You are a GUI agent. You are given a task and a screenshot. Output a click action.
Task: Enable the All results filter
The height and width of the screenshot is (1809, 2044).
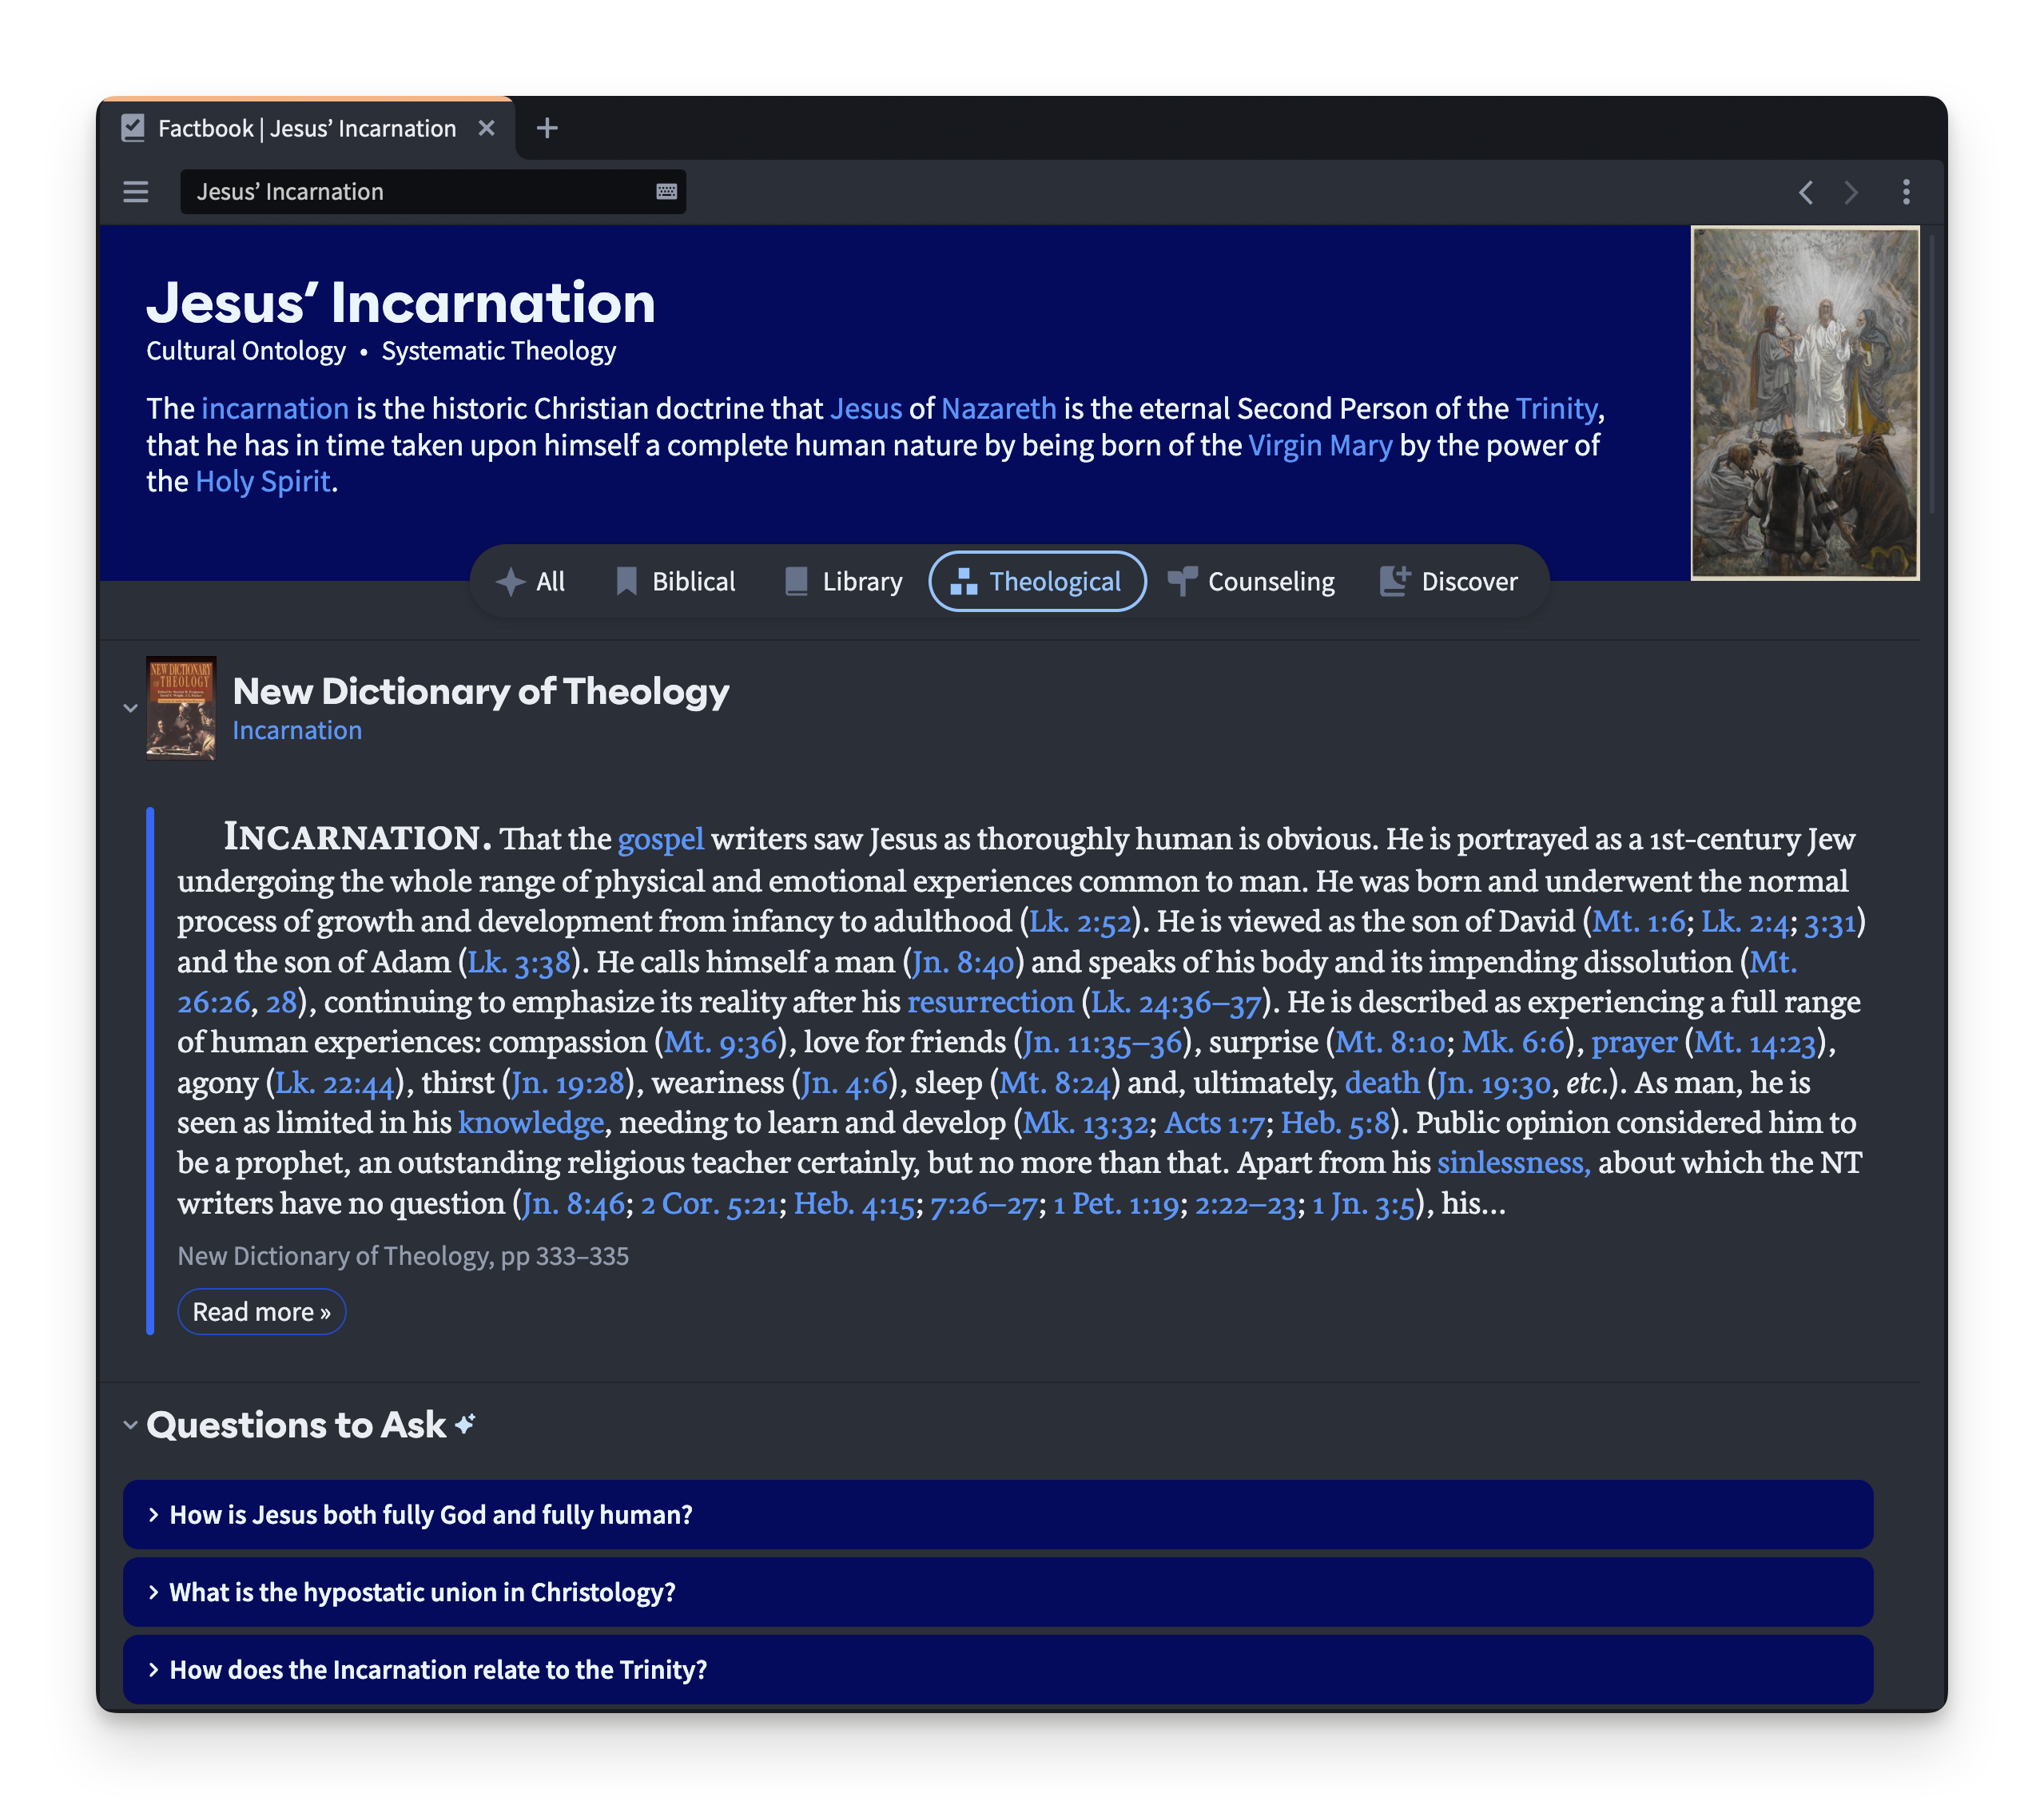(x=532, y=581)
